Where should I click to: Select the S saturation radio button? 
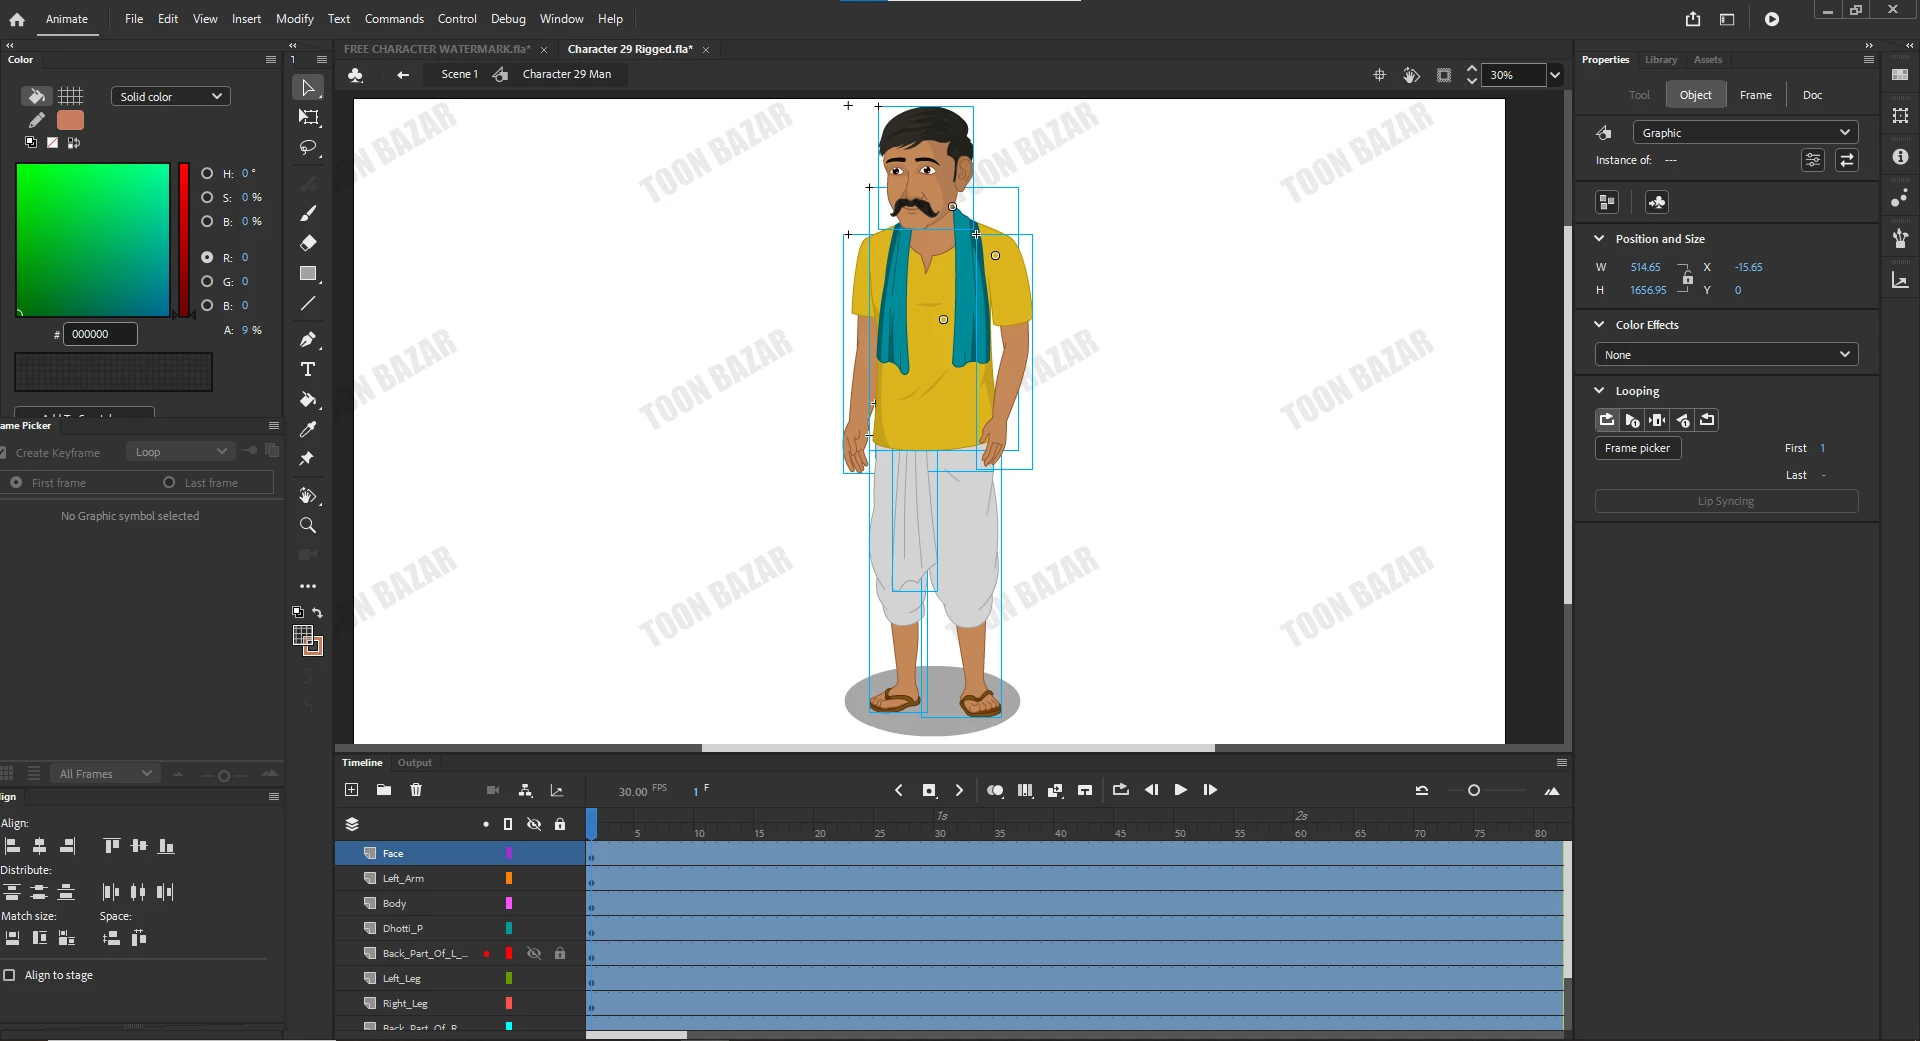point(207,197)
